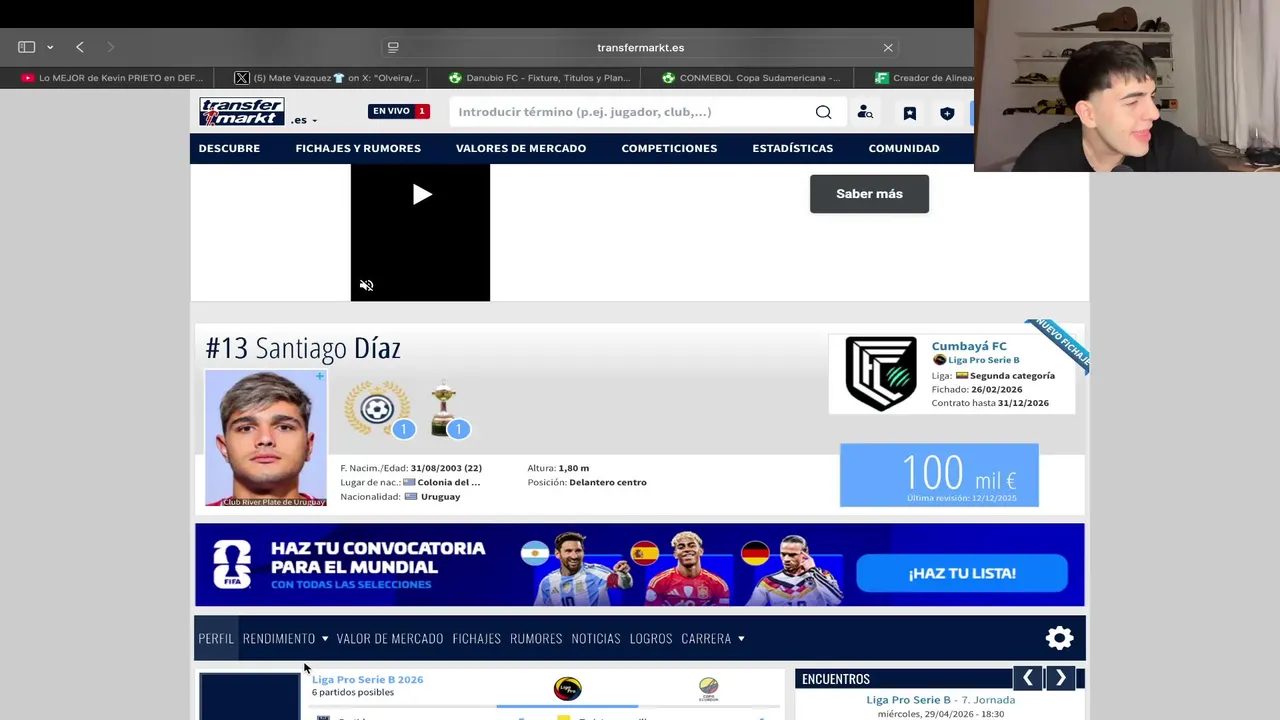Image resolution: width=1280 pixels, height=720 pixels.
Task: Unmute the ad video speaker icon
Action: (367, 286)
